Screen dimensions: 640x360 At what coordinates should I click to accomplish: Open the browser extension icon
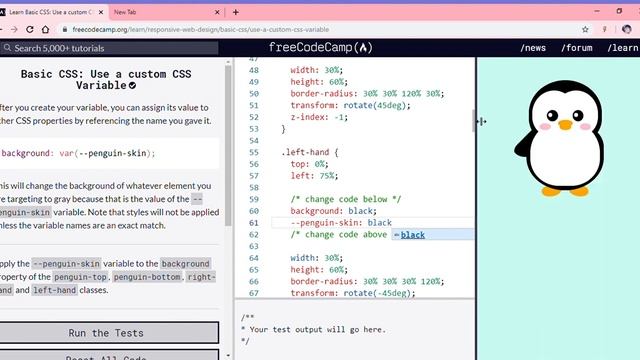click(x=604, y=29)
